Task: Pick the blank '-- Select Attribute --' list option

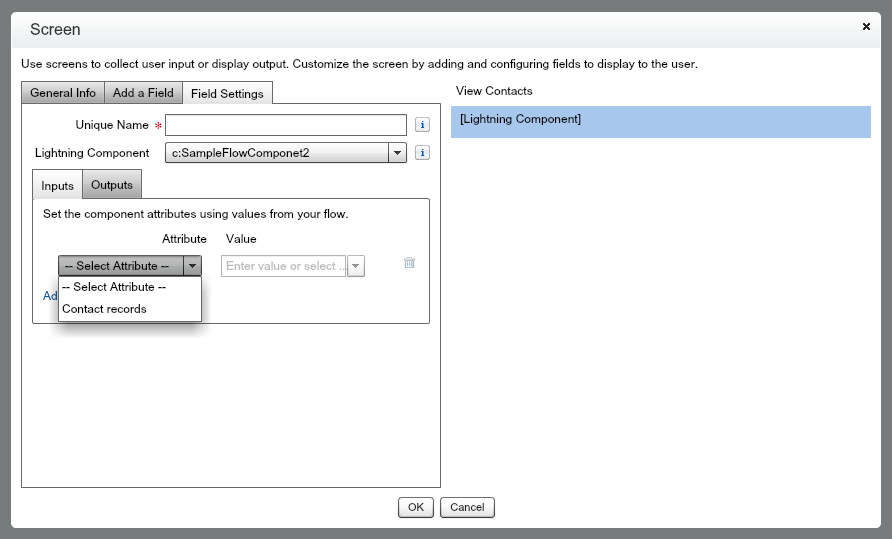Action: [114, 287]
